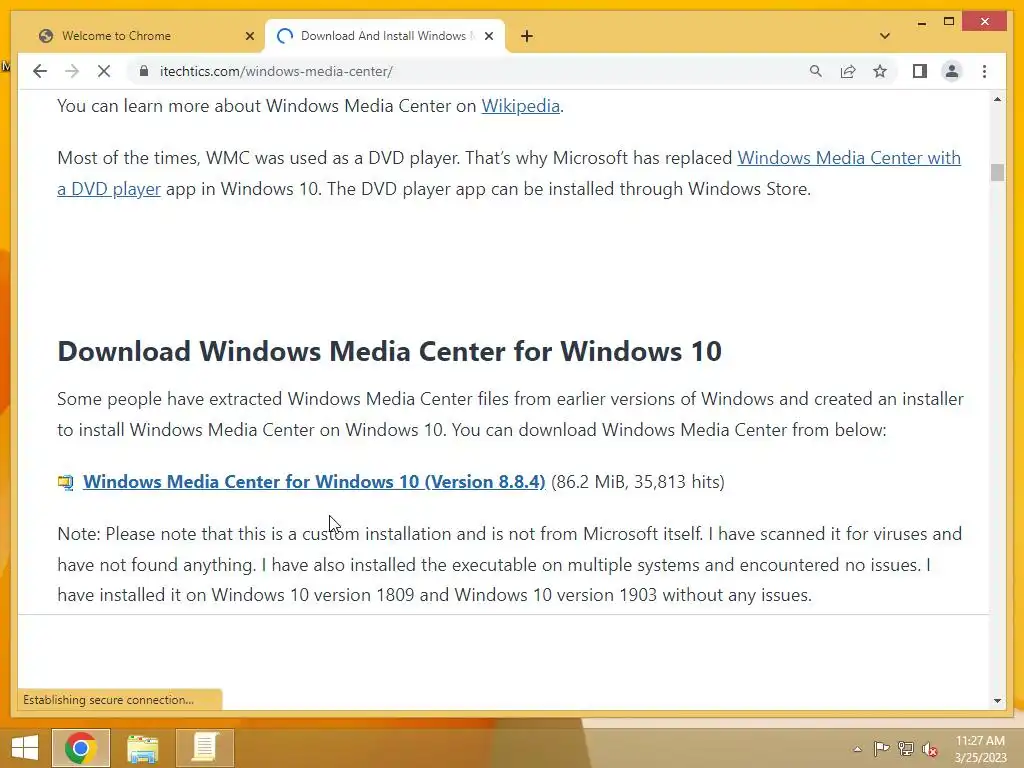
Task: Click the download file icon beside the link
Action: pos(65,483)
